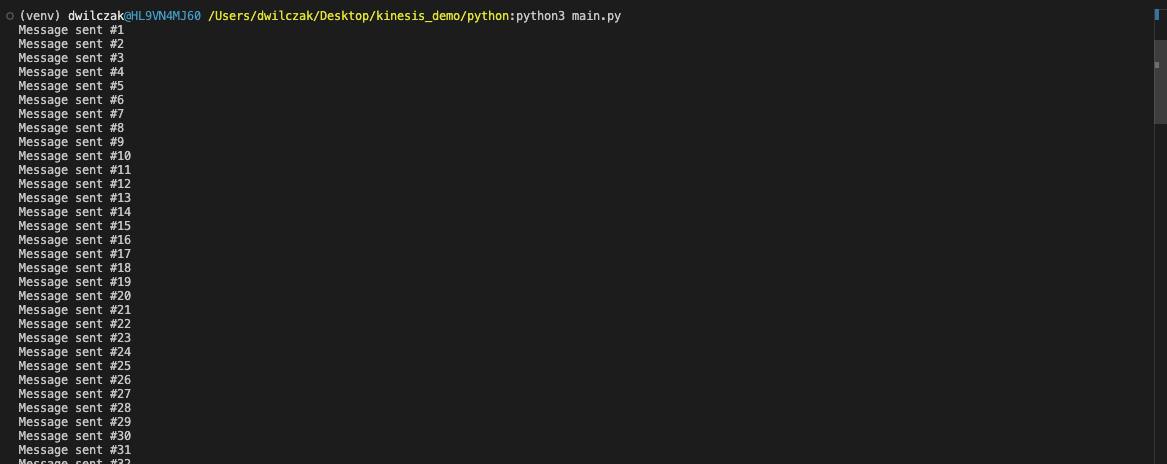Click the (venv) prefix in the prompt
This screenshot has width=1167, height=464.
tap(40, 16)
